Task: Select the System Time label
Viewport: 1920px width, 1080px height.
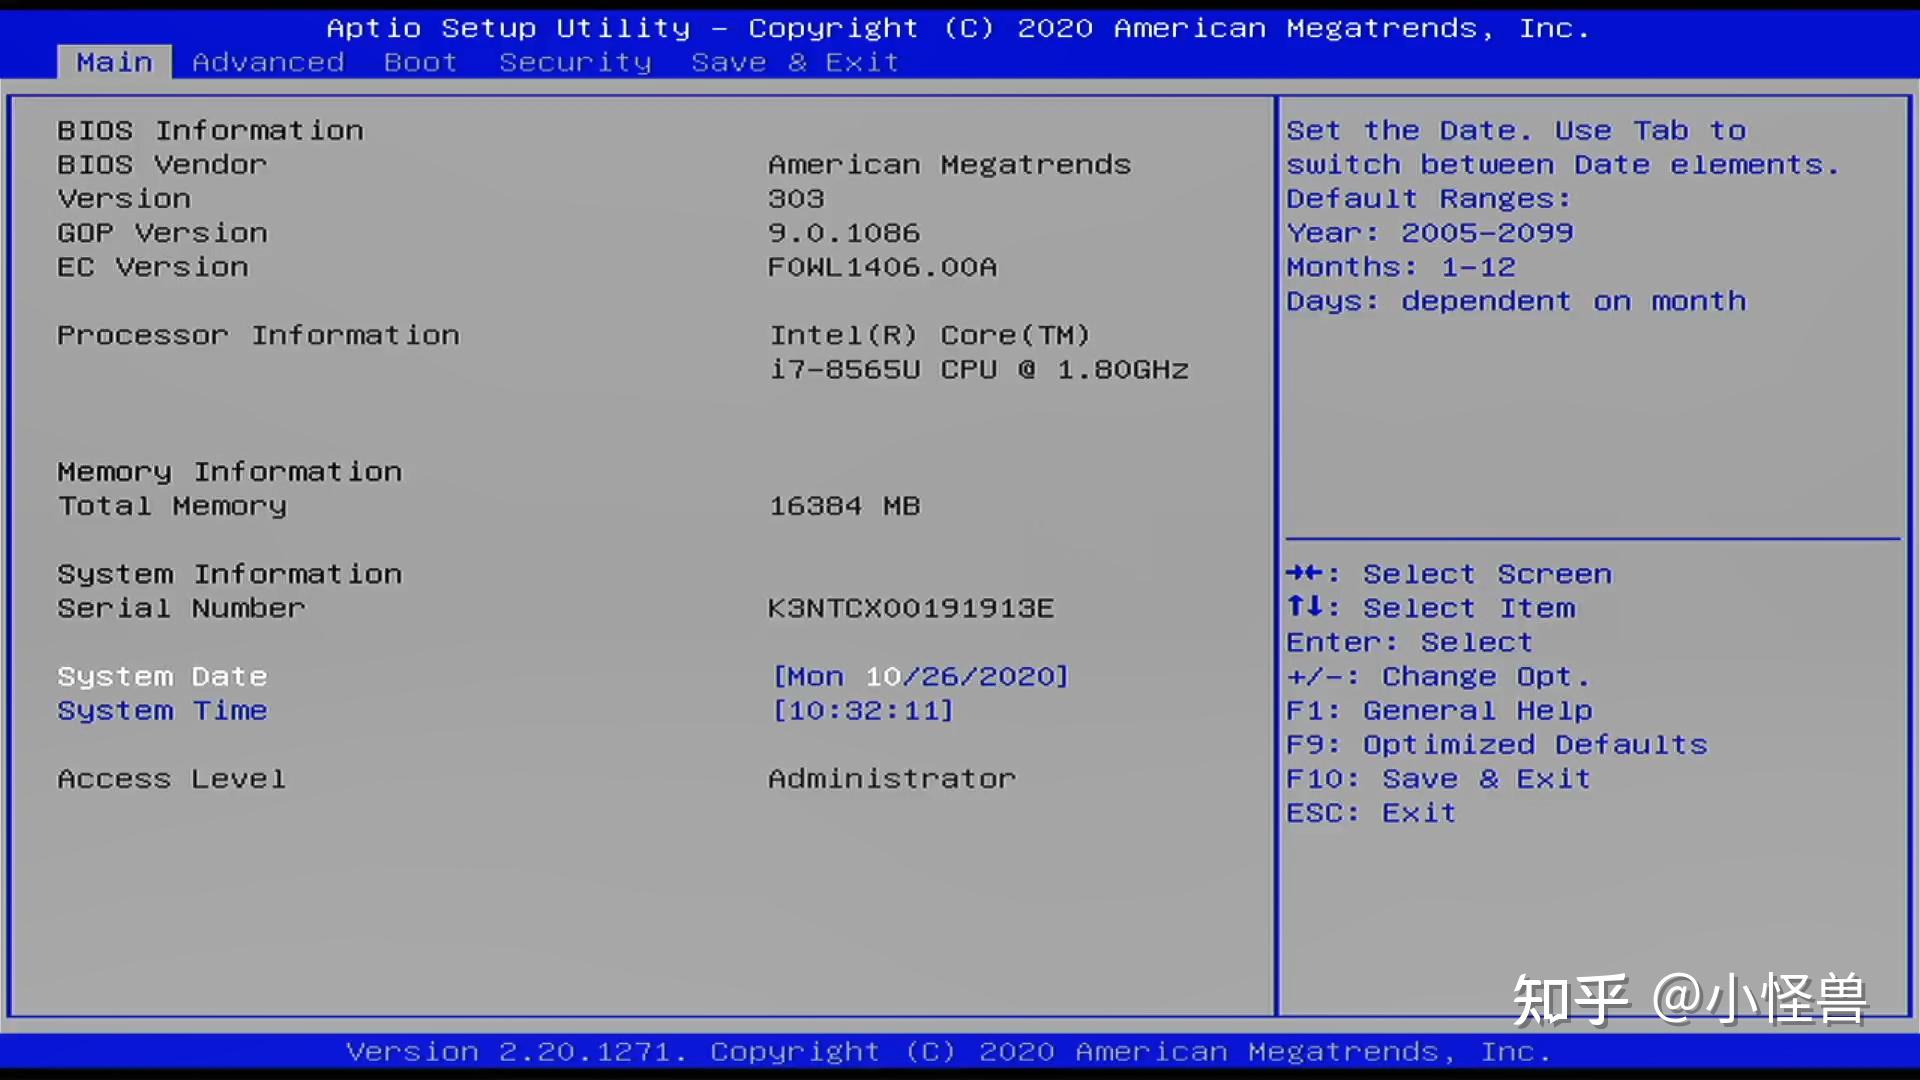Action: pos(162,711)
